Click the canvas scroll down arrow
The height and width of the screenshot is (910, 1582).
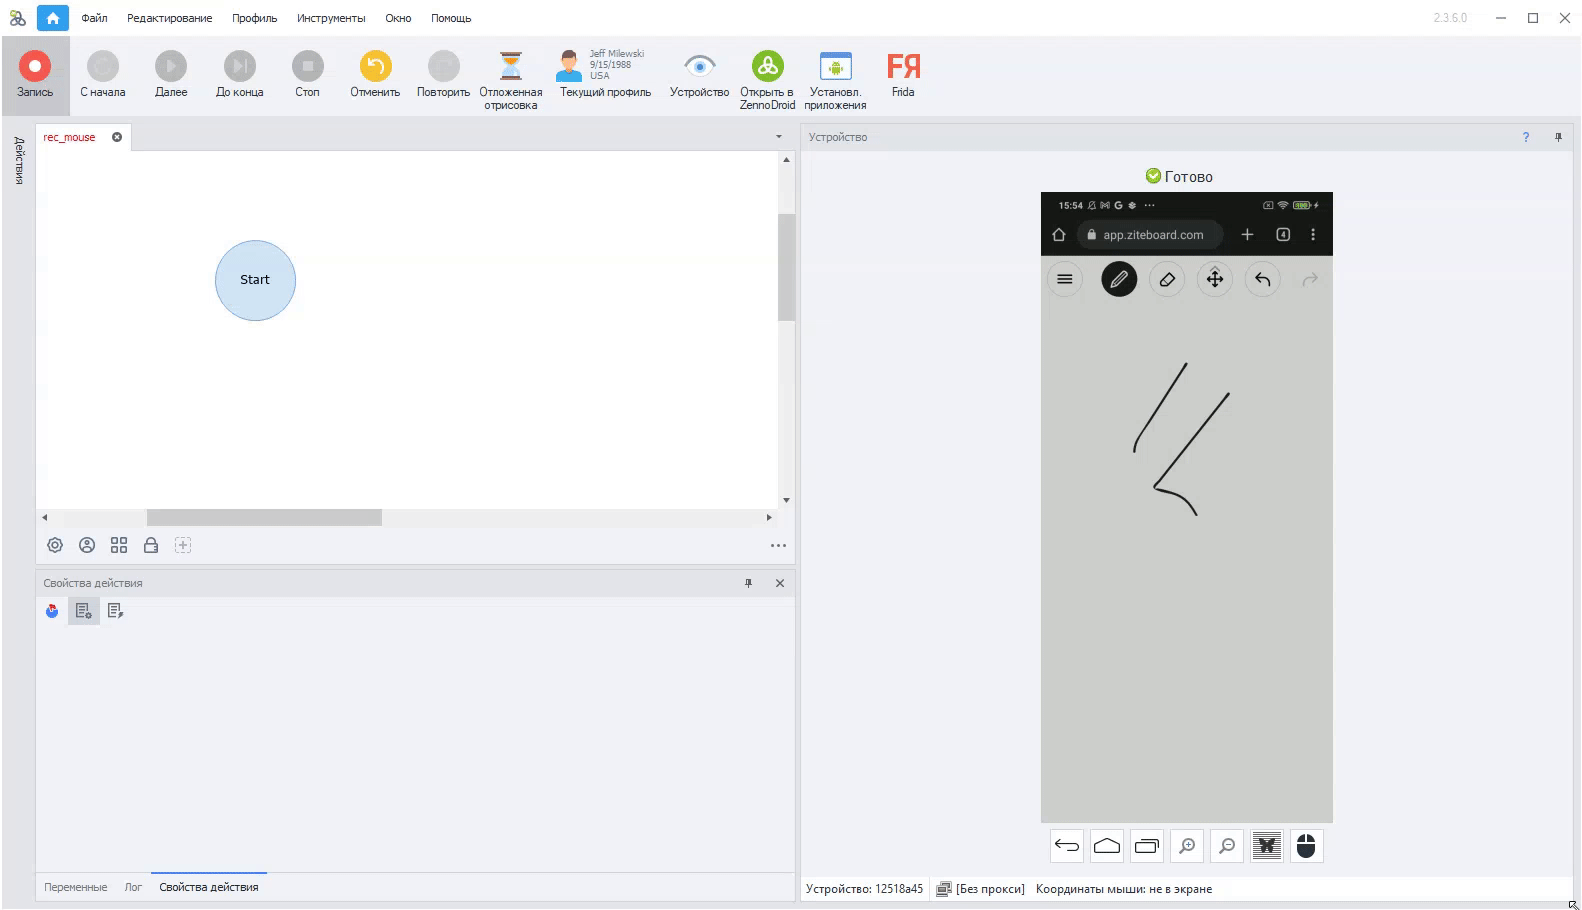pyautogui.click(x=786, y=500)
